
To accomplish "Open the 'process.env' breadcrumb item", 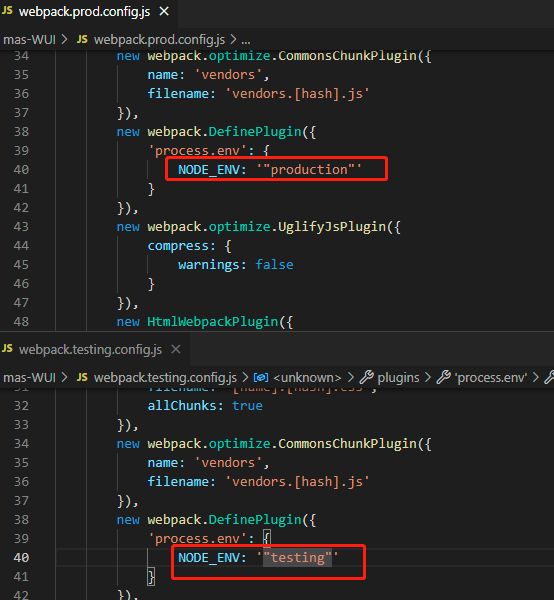I will coord(491,378).
